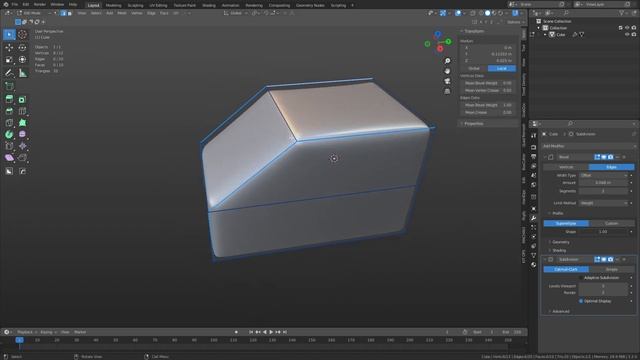Hide Cube object via eye icon

[x=627, y=35]
